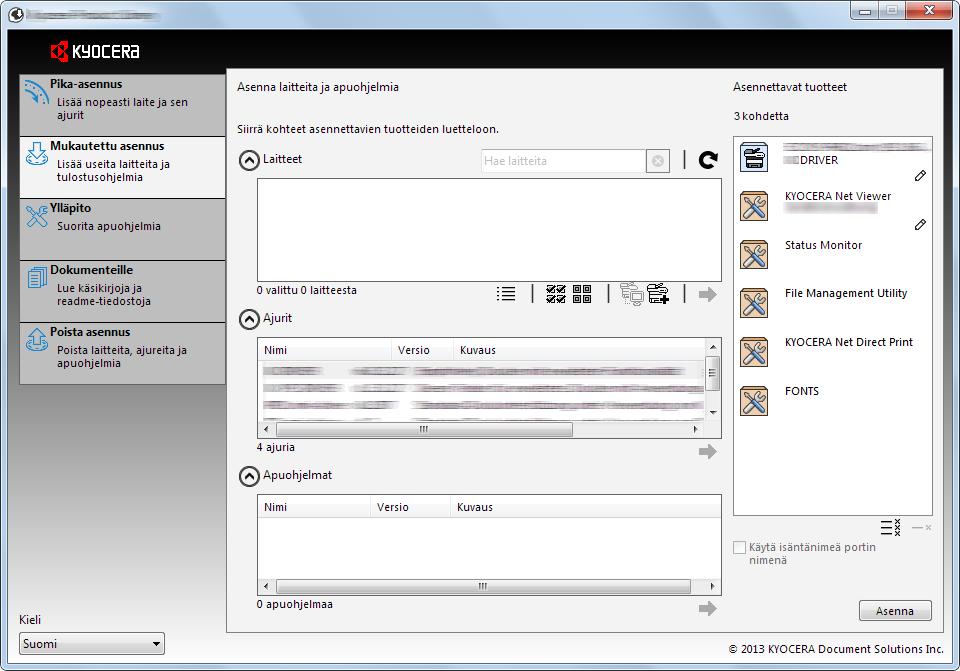Collapse the Laitteet section

coord(249,161)
